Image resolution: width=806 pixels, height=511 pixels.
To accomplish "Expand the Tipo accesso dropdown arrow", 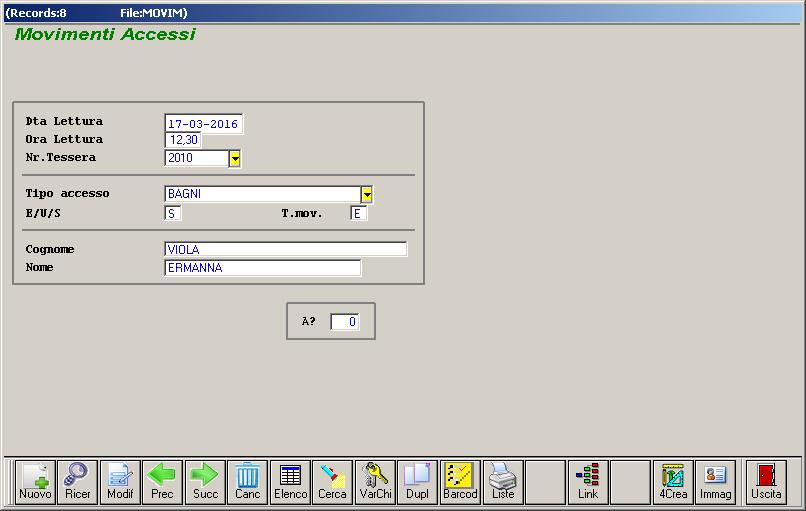I will pos(367,194).
